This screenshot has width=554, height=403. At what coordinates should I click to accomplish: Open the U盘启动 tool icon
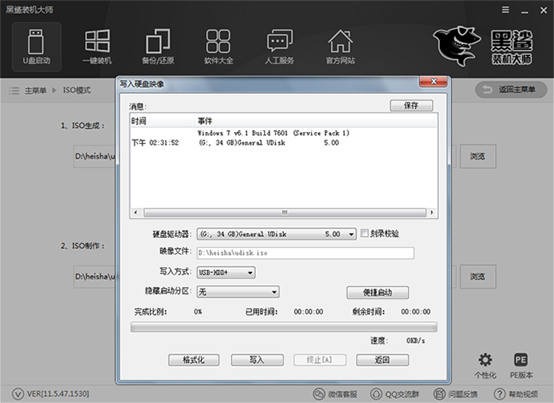[36, 47]
